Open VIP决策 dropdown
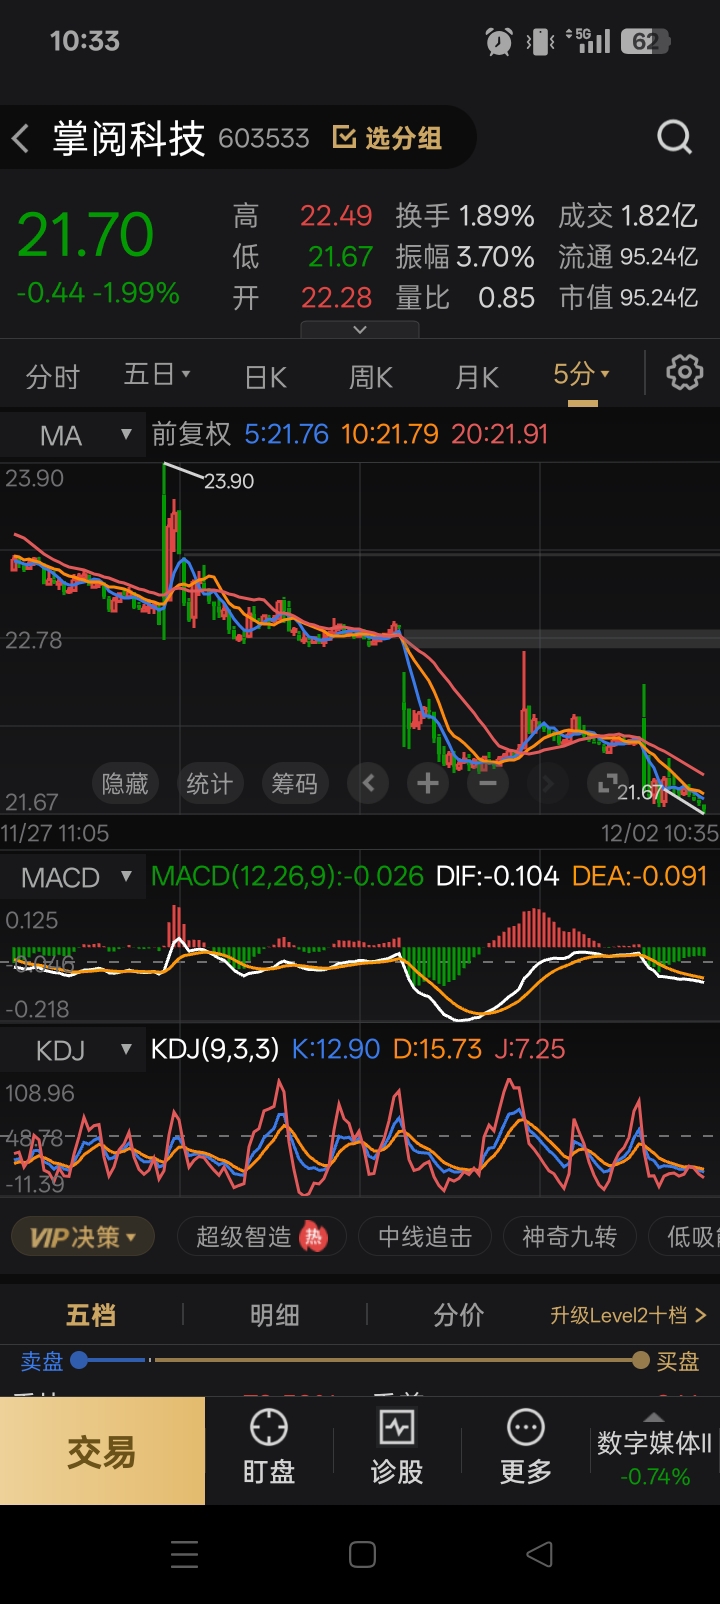Viewport: 720px width, 1604px height. (82, 1237)
